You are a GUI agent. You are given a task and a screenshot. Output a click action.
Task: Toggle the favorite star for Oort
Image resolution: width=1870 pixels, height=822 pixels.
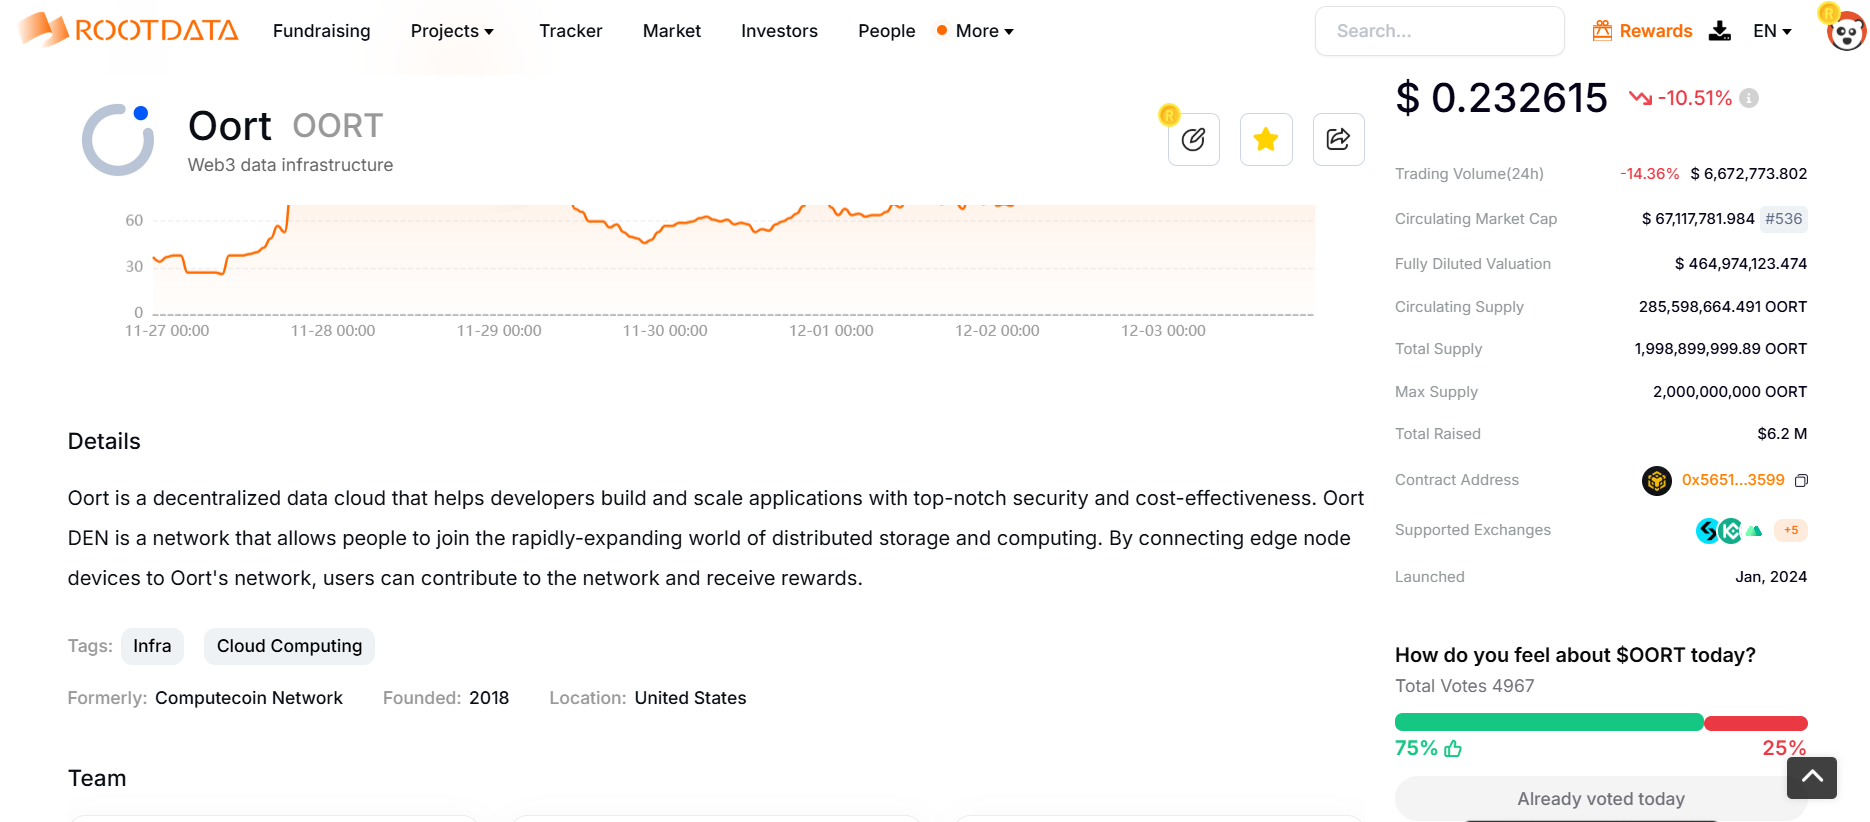click(x=1266, y=140)
